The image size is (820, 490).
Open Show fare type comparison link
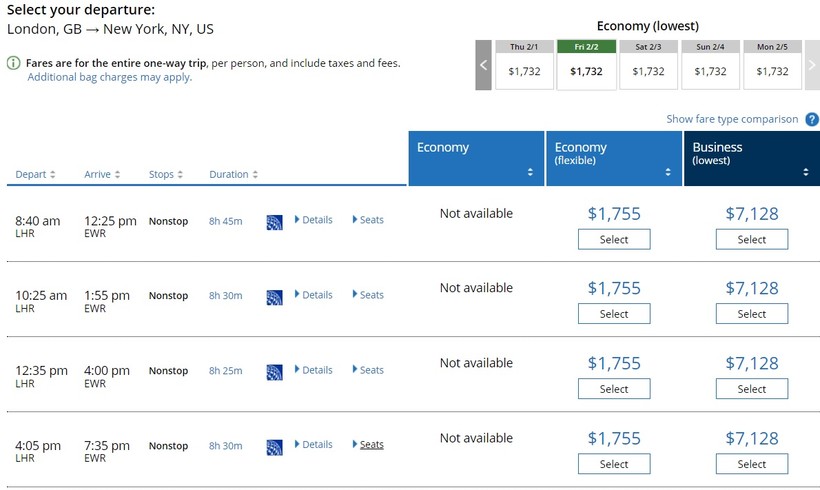tap(732, 120)
